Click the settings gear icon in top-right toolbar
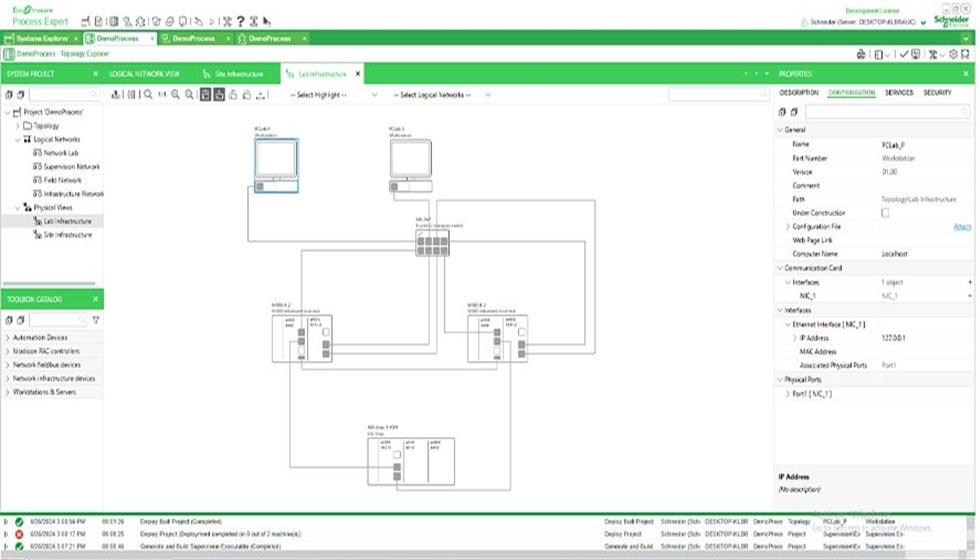The height and width of the screenshot is (560, 980). point(954,54)
